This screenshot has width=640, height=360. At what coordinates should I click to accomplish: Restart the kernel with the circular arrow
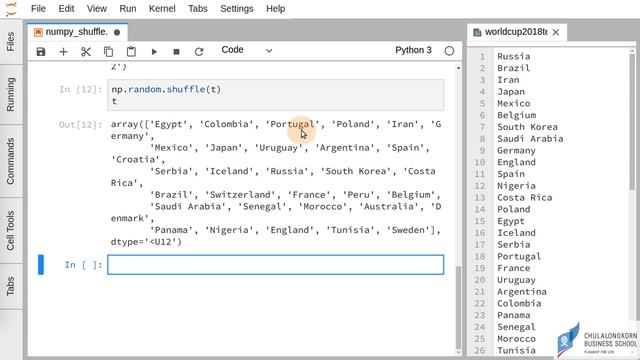tap(199, 52)
